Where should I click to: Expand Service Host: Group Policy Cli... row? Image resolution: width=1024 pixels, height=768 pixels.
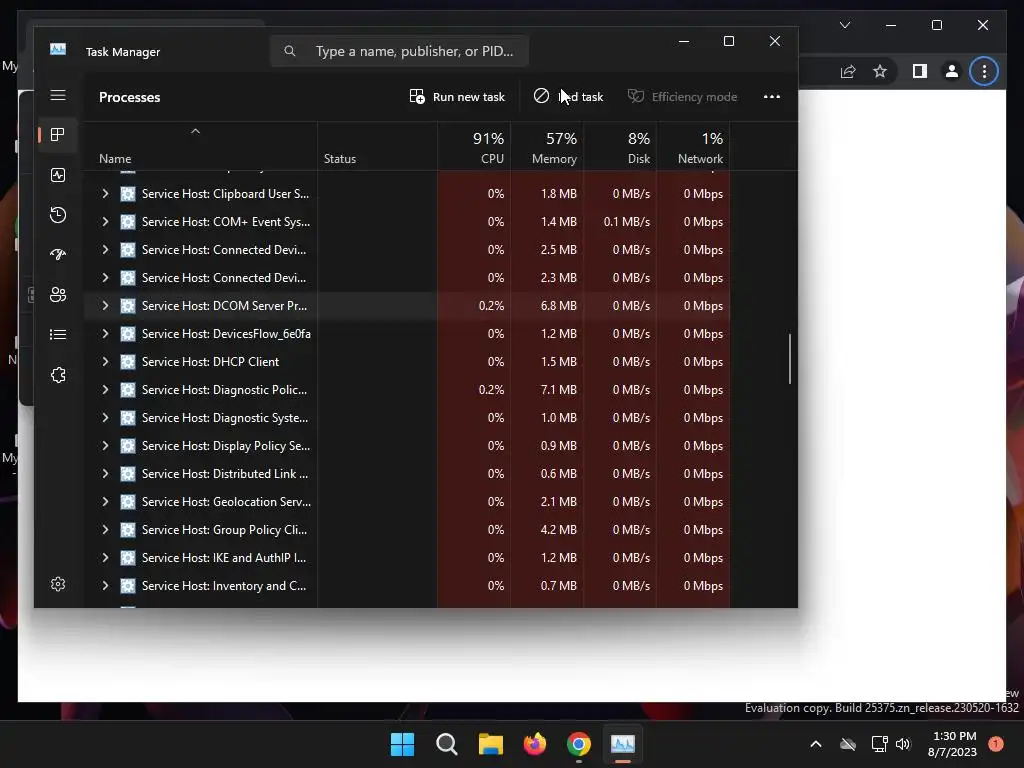[105, 530]
